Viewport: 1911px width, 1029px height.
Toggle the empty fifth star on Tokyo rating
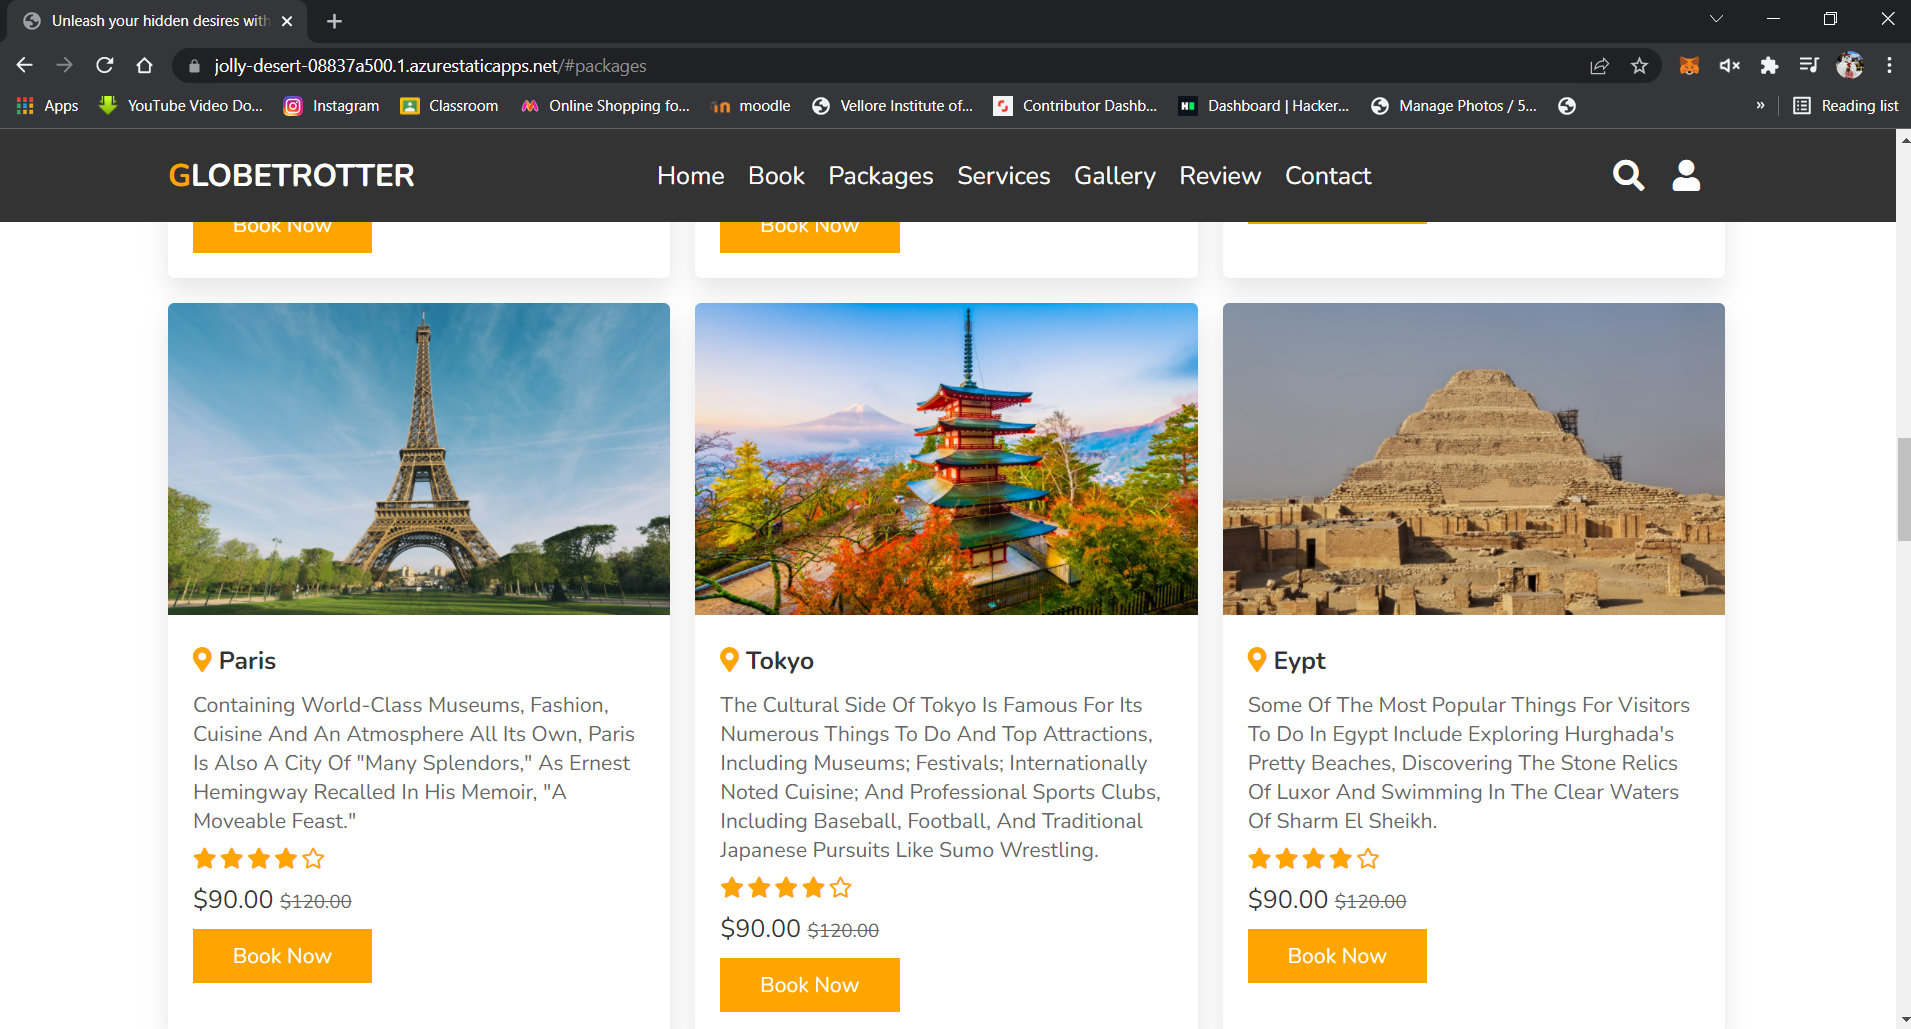pos(841,887)
